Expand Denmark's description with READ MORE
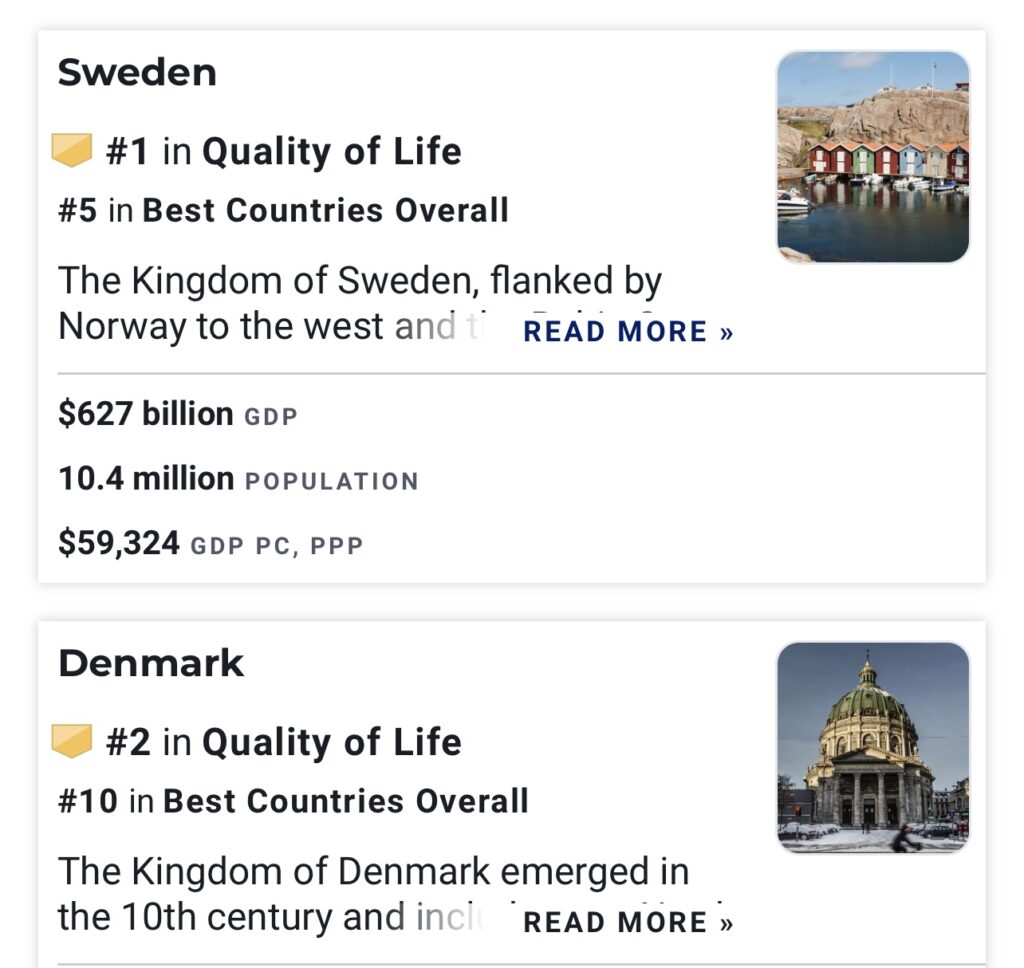The width and height of the screenshot is (1024, 968). pyautogui.click(x=628, y=922)
